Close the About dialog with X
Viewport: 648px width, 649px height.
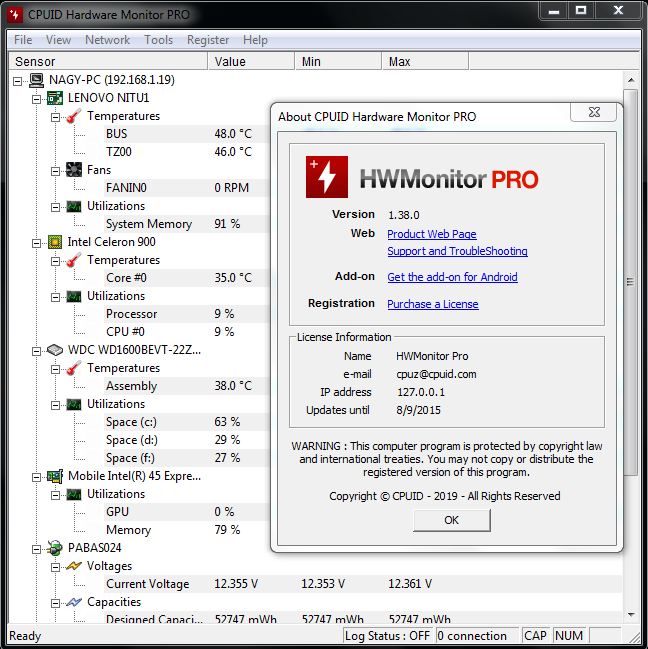click(594, 112)
